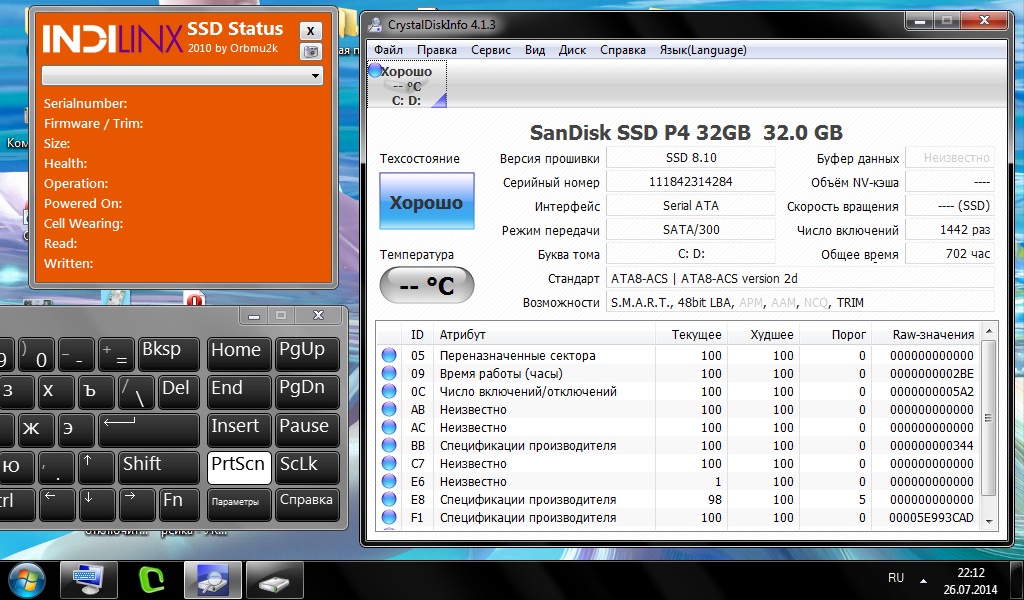Toggle the Shift key on the on-screen keyboard
Image resolution: width=1024 pixels, height=600 pixels.
(160, 464)
